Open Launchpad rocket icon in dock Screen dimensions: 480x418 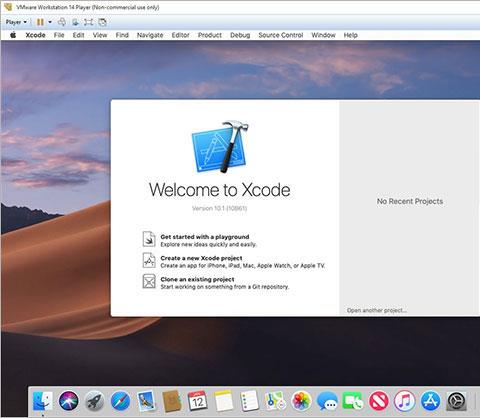pyautogui.click(x=94, y=401)
